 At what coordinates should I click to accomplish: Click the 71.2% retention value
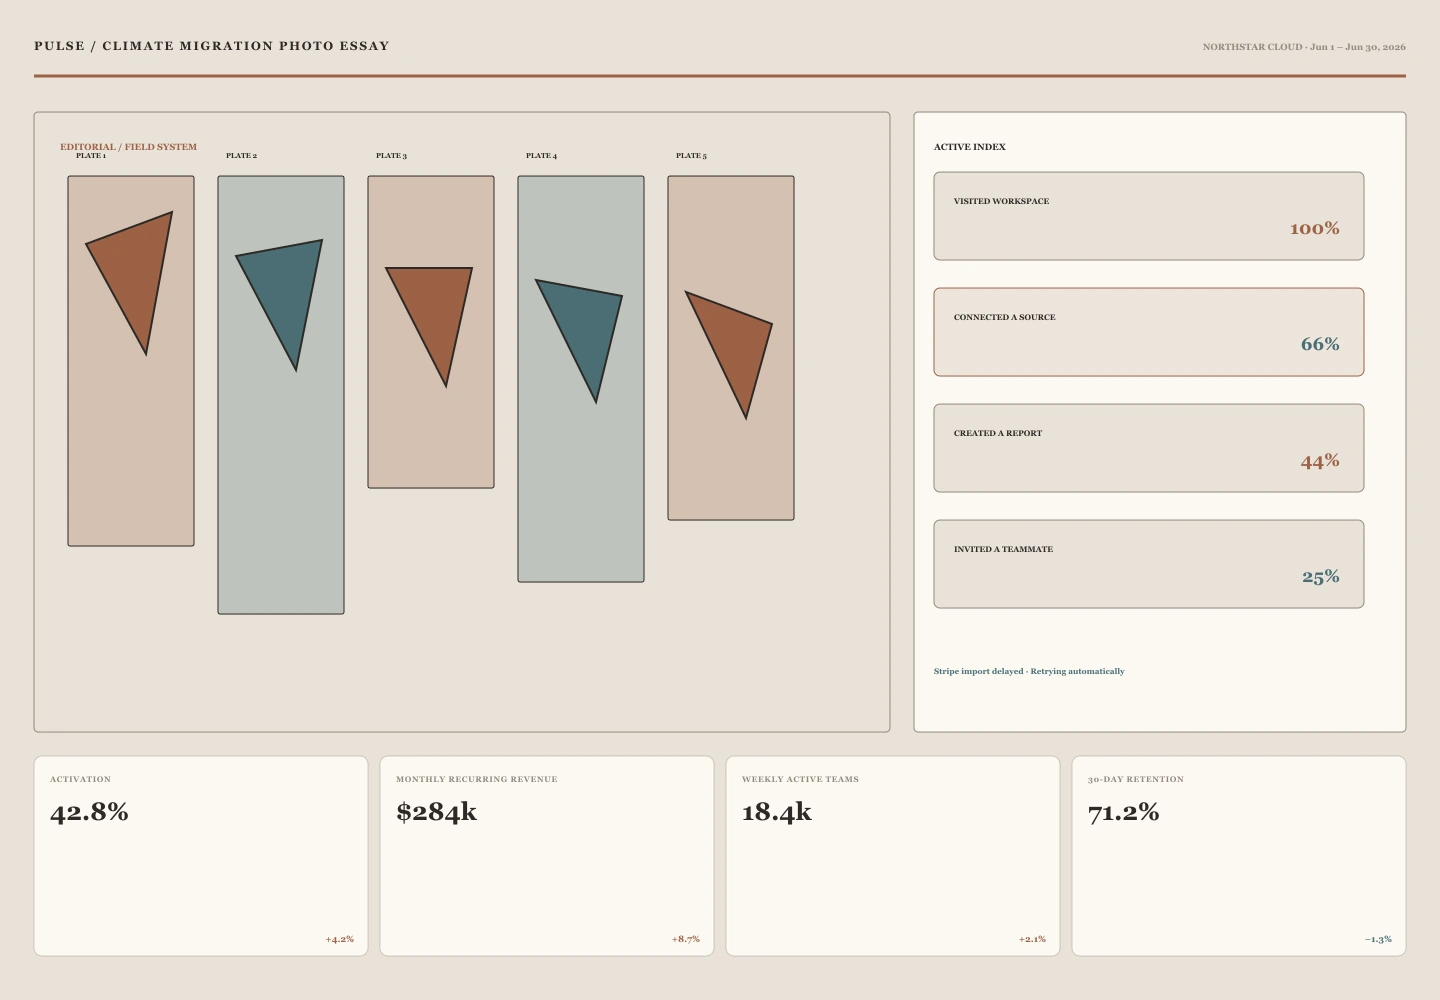(1123, 812)
